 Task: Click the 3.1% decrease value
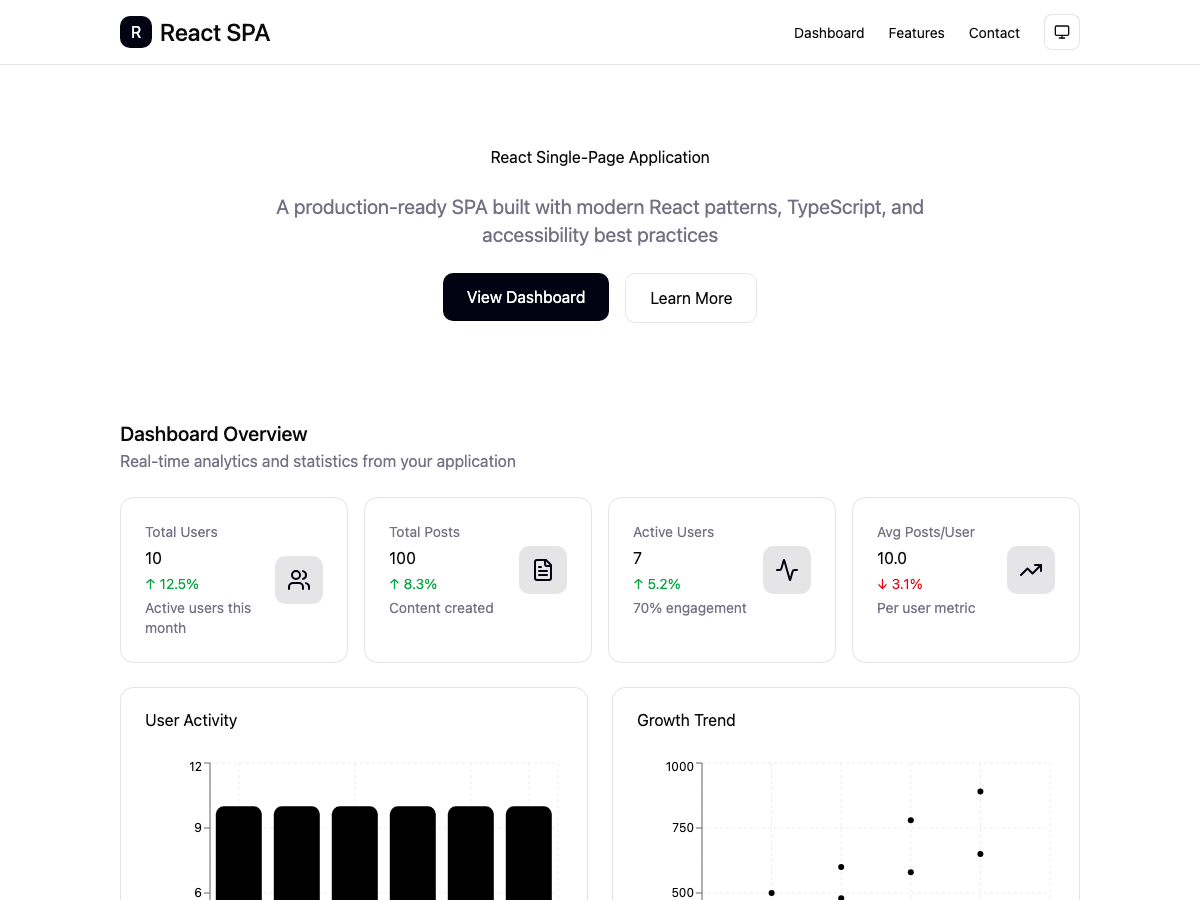pyautogui.click(x=907, y=584)
